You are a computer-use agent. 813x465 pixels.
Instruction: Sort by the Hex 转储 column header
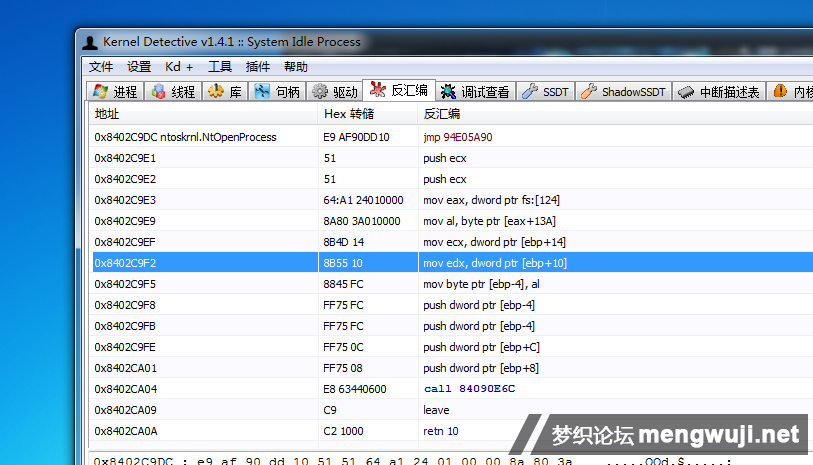(368, 114)
